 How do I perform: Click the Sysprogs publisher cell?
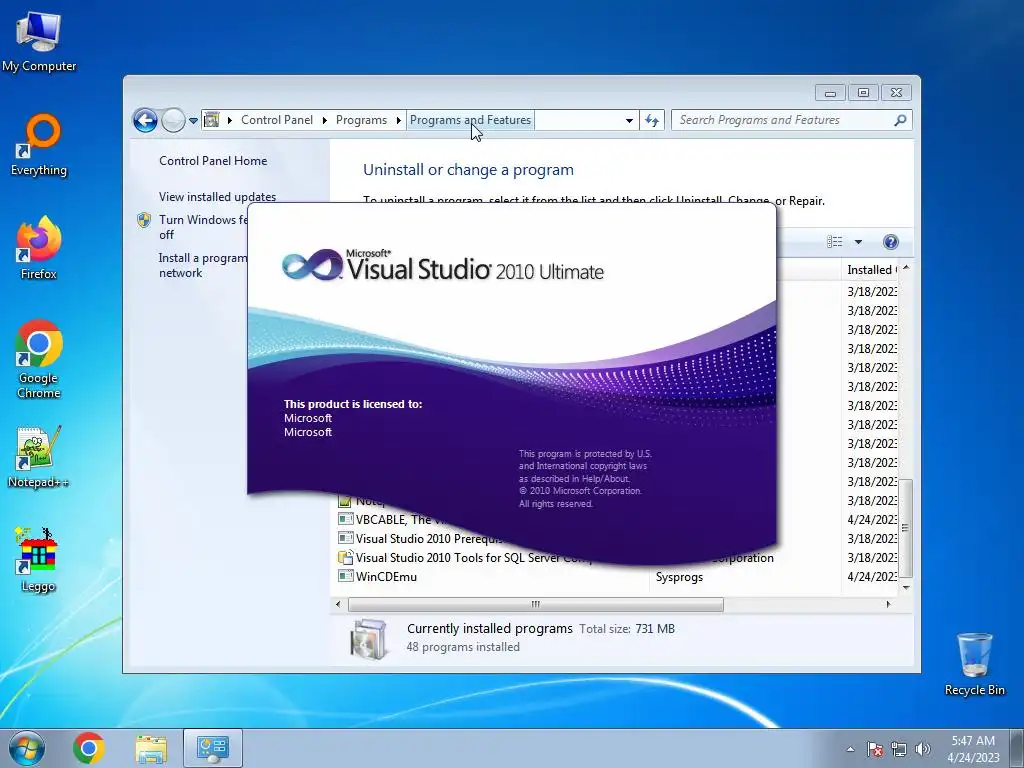(x=679, y=577)
